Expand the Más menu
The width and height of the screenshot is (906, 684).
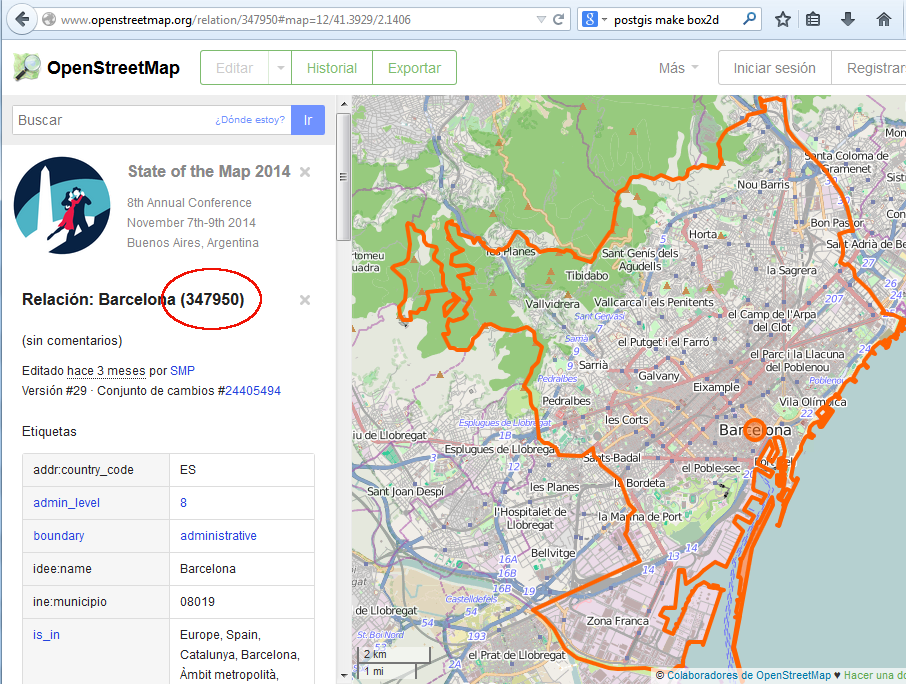point(678,68)
